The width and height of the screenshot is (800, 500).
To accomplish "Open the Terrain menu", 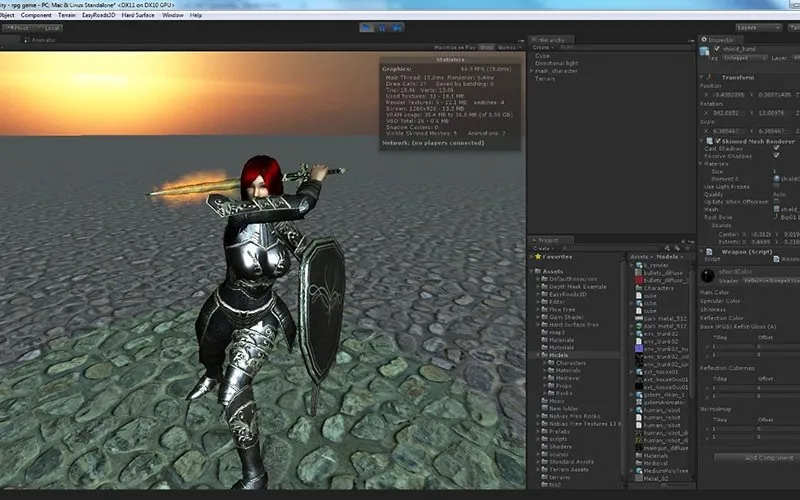I will click(x=67, y=15).
